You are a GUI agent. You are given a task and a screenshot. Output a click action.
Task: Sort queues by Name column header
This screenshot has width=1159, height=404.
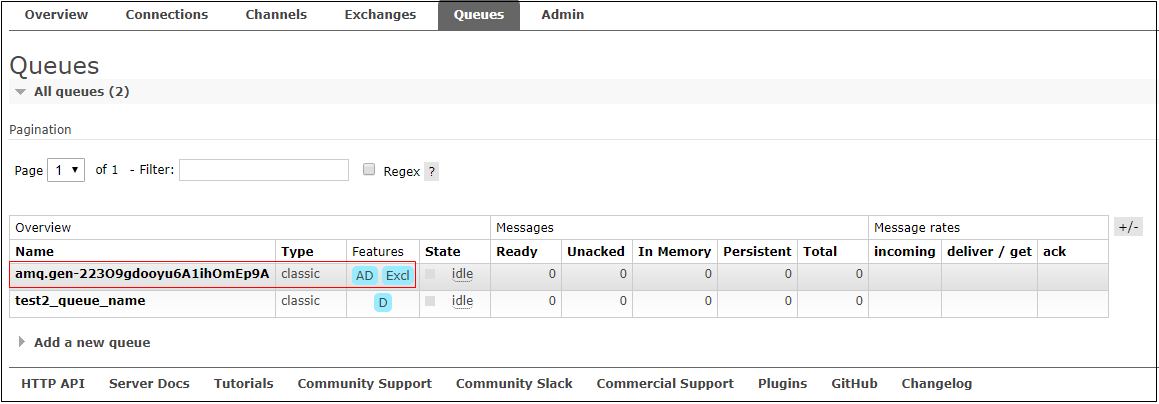(x=35, y=252)
